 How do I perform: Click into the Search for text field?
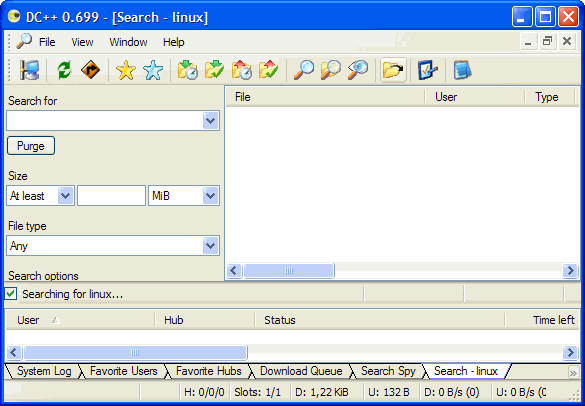click(105, 121)
